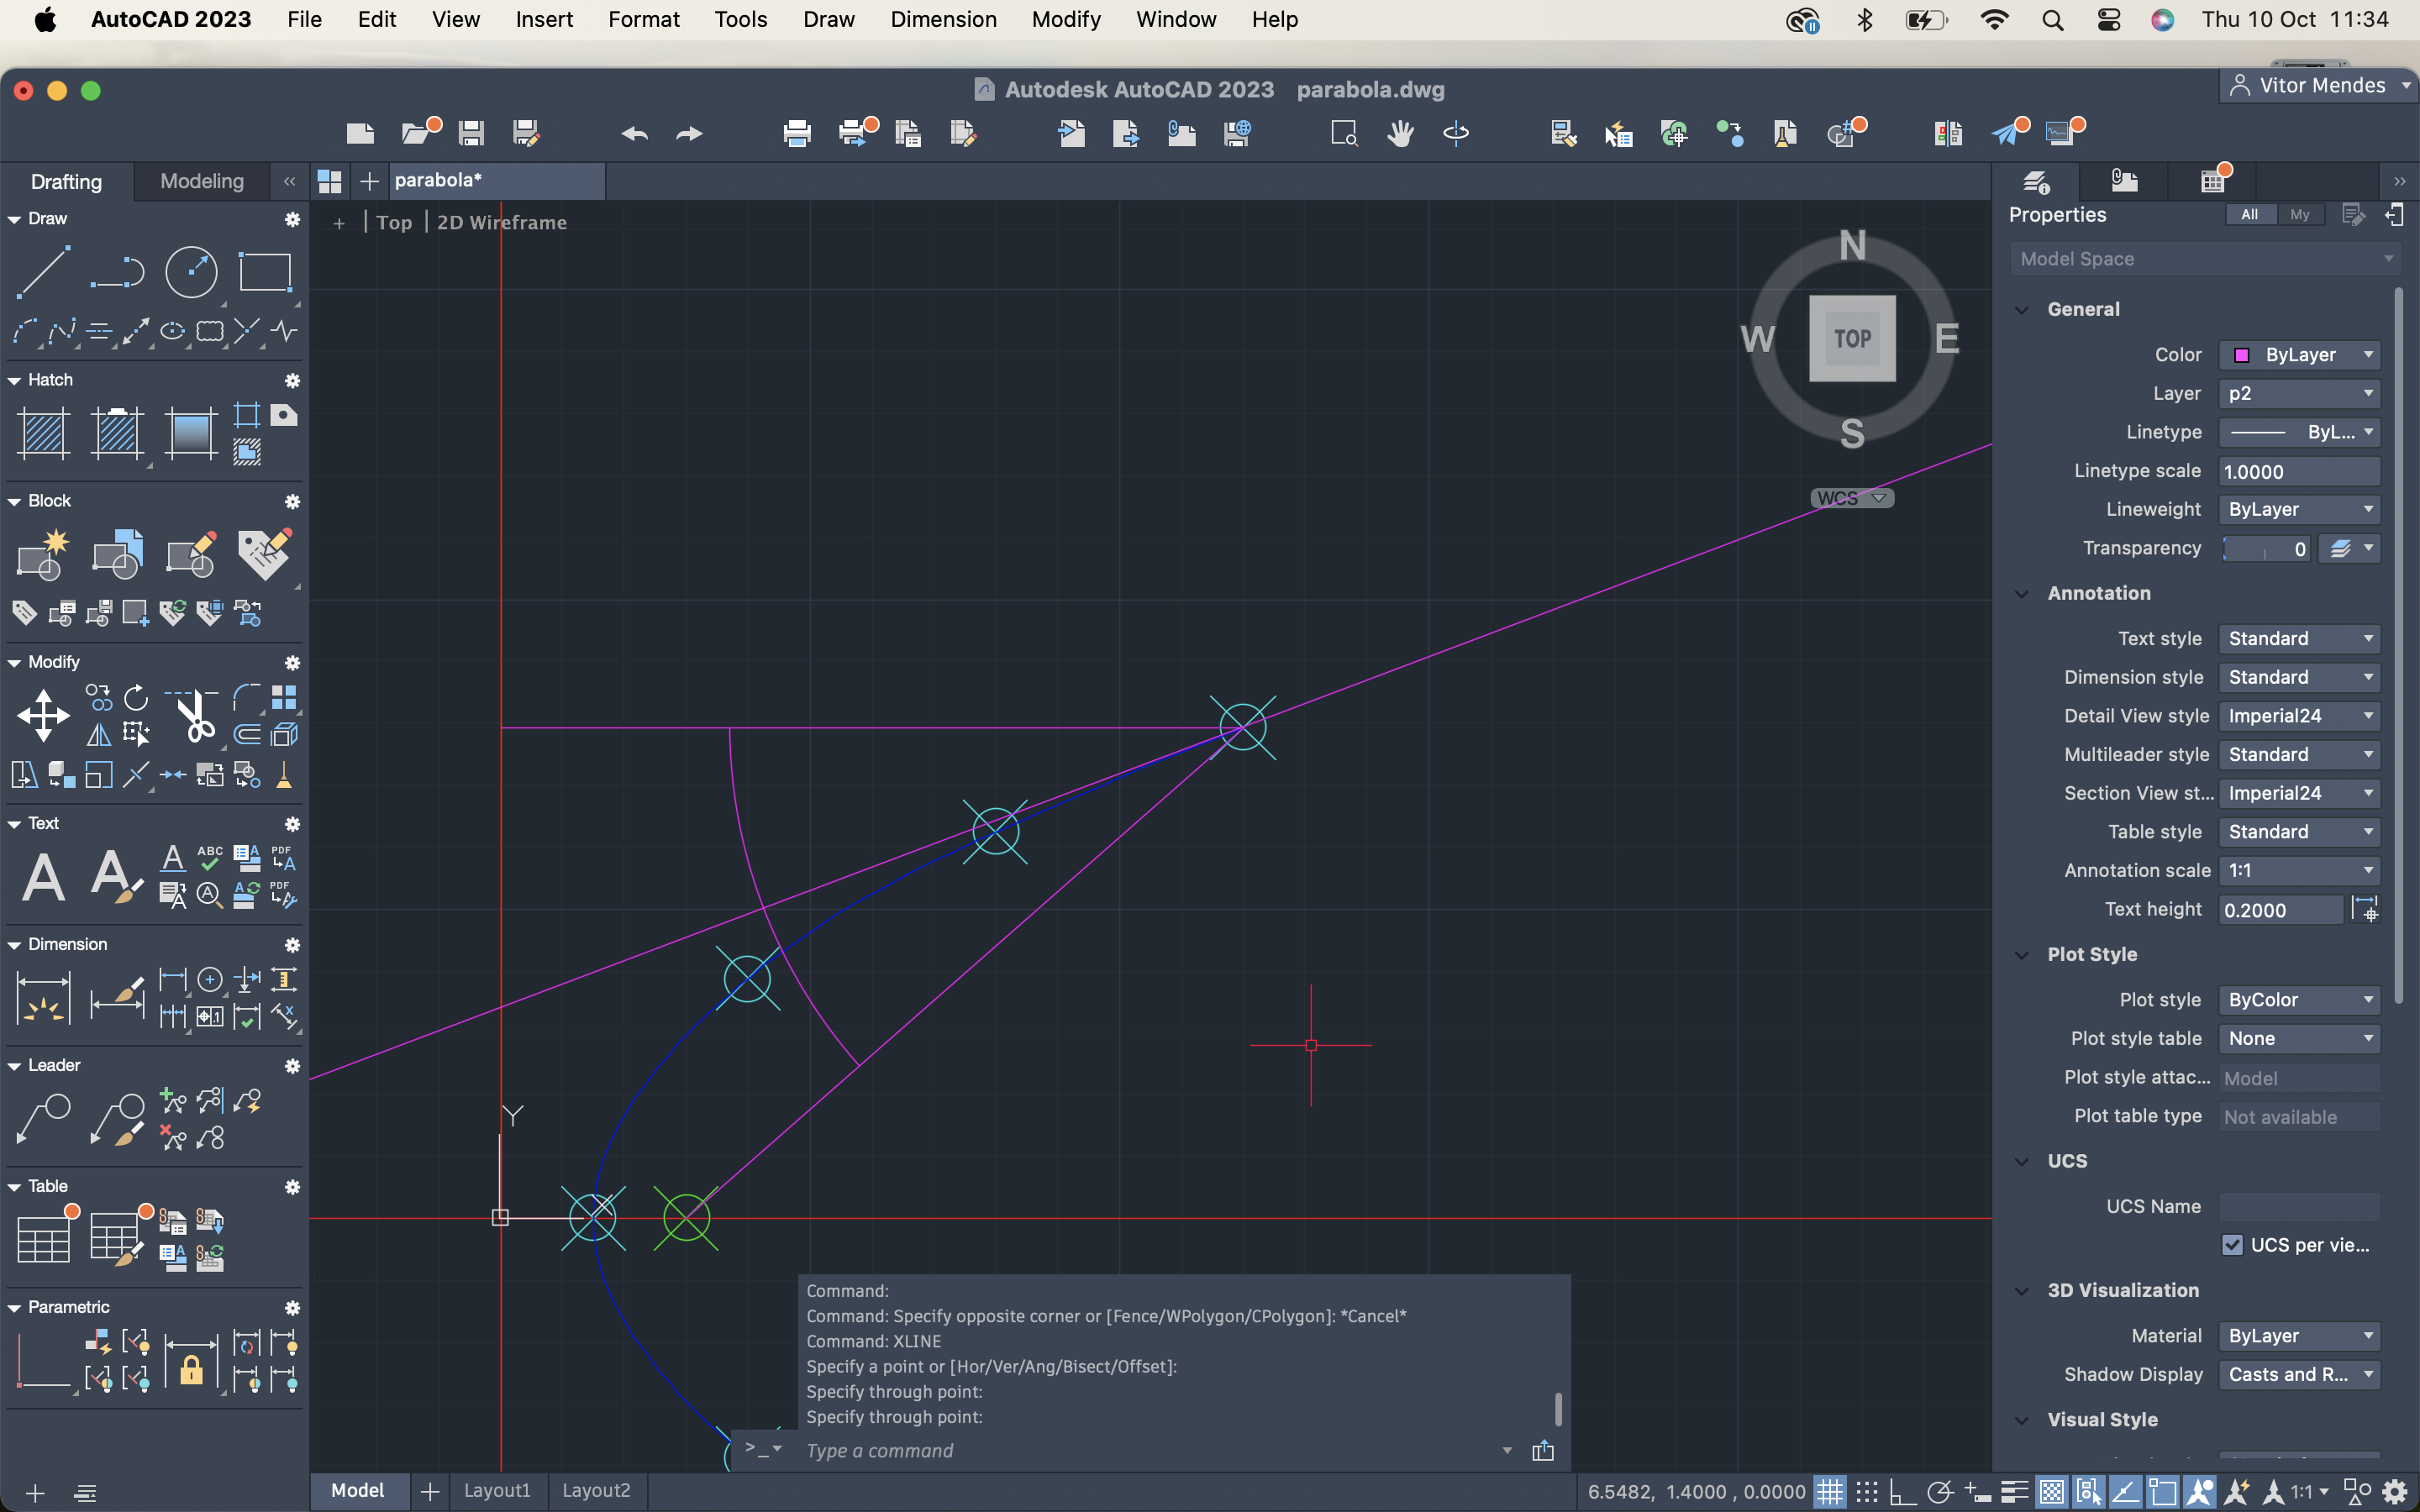The image size is (2420, 1512).
Task: Switch to the Layout2 tab
Action: click(x=596, y=1490)
